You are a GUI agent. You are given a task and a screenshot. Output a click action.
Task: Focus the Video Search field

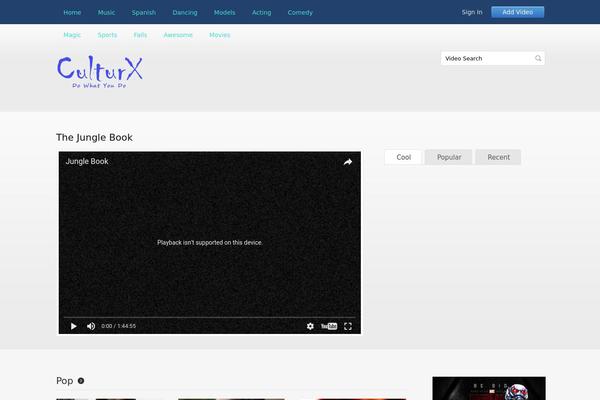coord(492,58)
